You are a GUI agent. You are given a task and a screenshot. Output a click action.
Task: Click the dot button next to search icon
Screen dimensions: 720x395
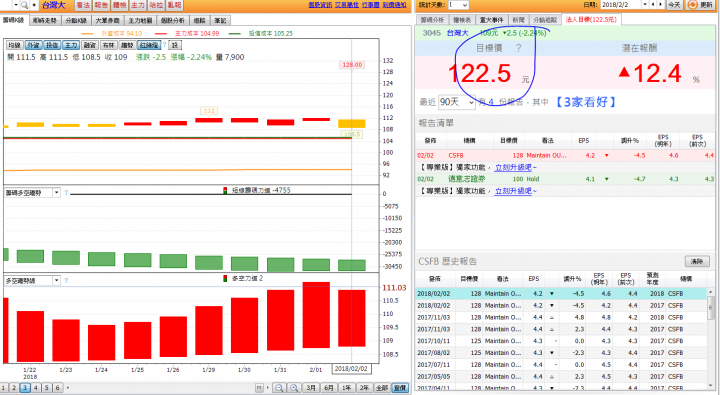pyautogui.click(x=34, y=5)
